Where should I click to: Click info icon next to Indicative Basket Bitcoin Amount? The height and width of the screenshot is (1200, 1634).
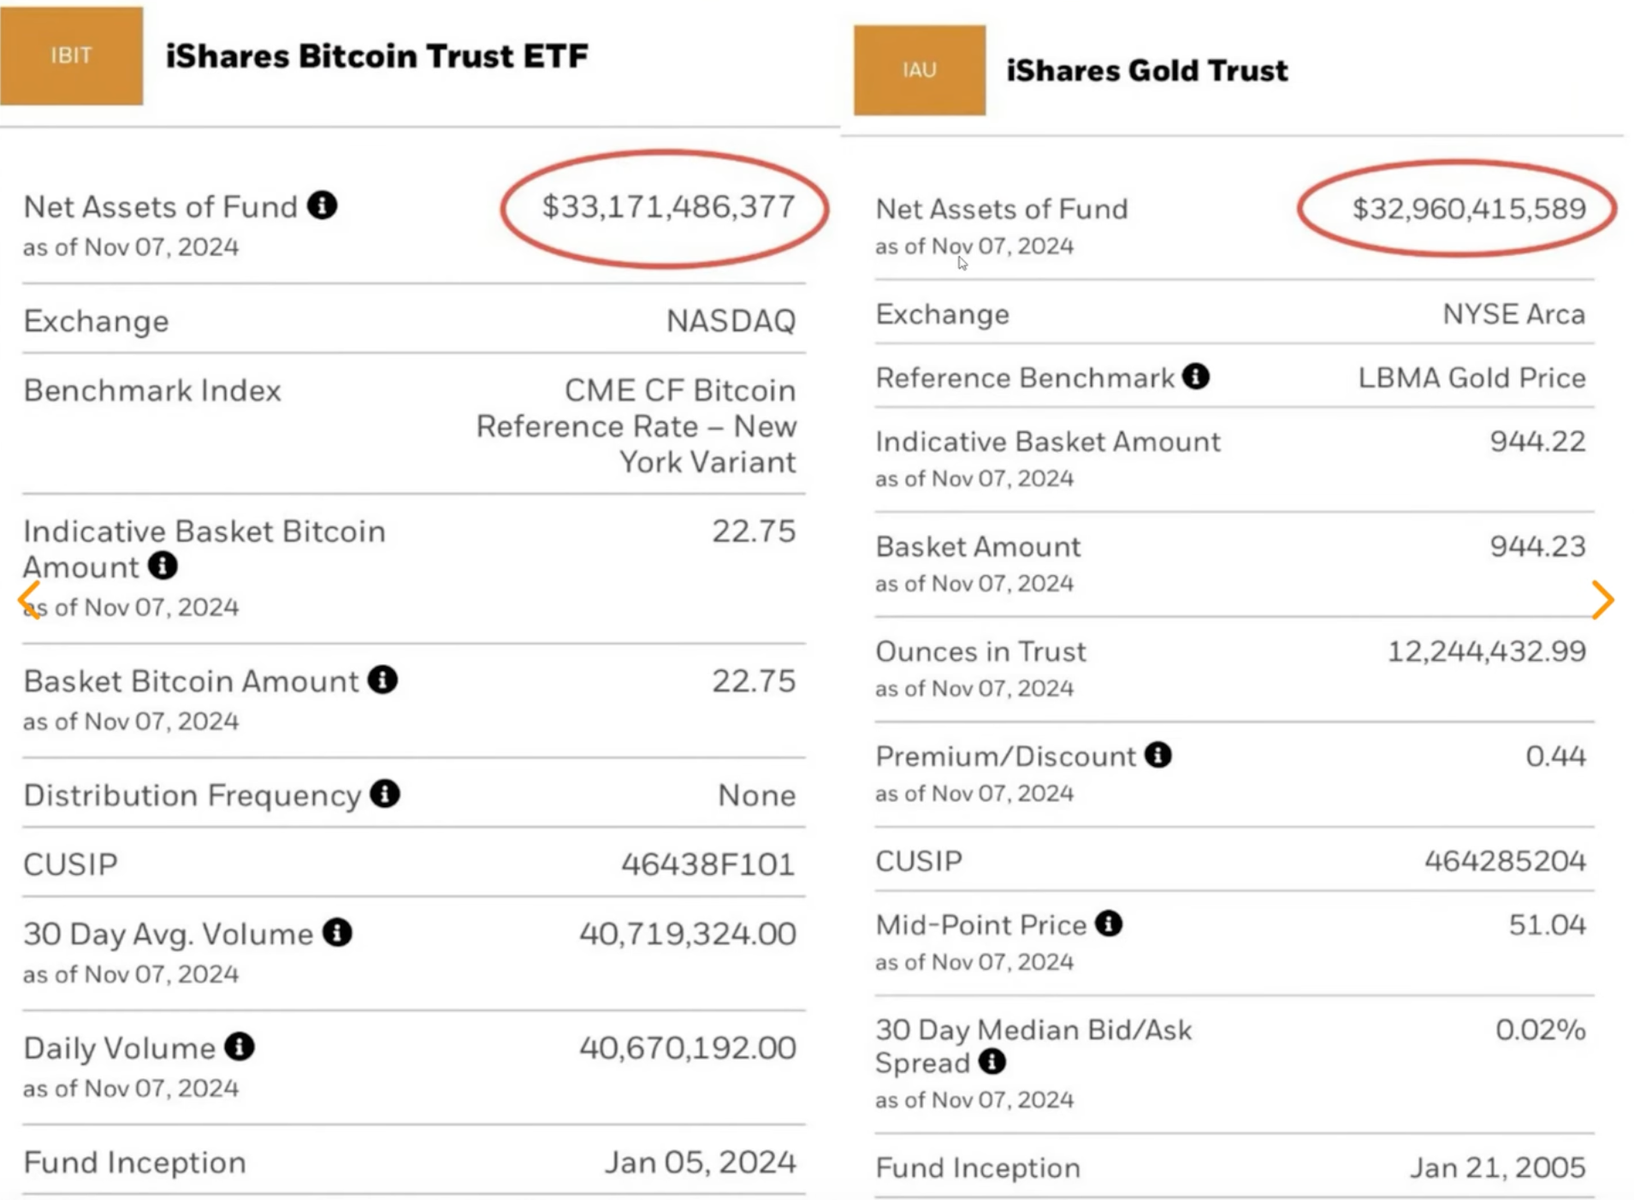coord(163,566)
